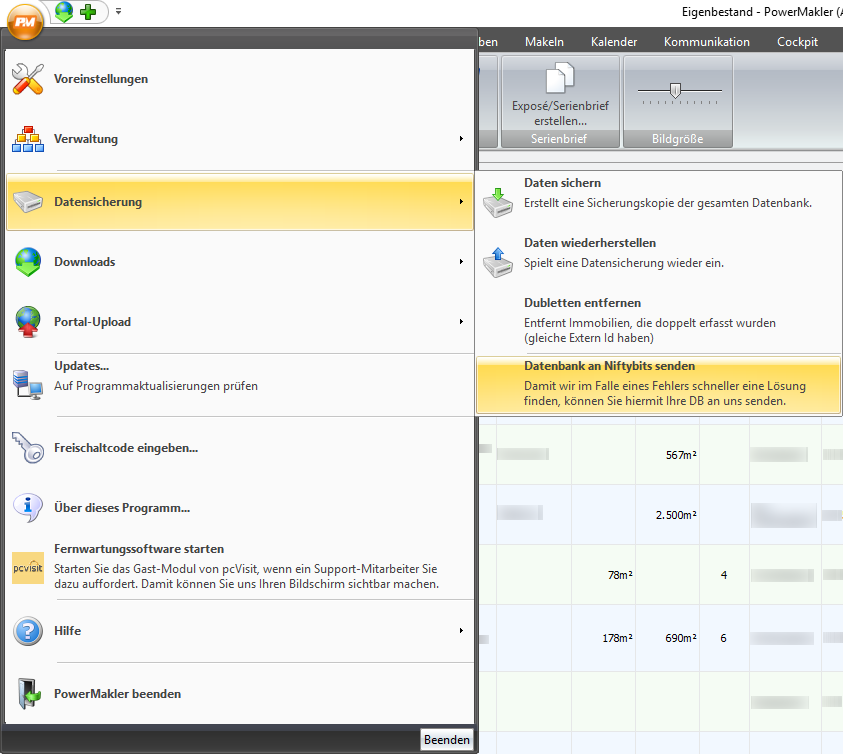This screenshot has width=843, height=754.
Task: Click the room count cell showing 4
Action: point(724,575)
